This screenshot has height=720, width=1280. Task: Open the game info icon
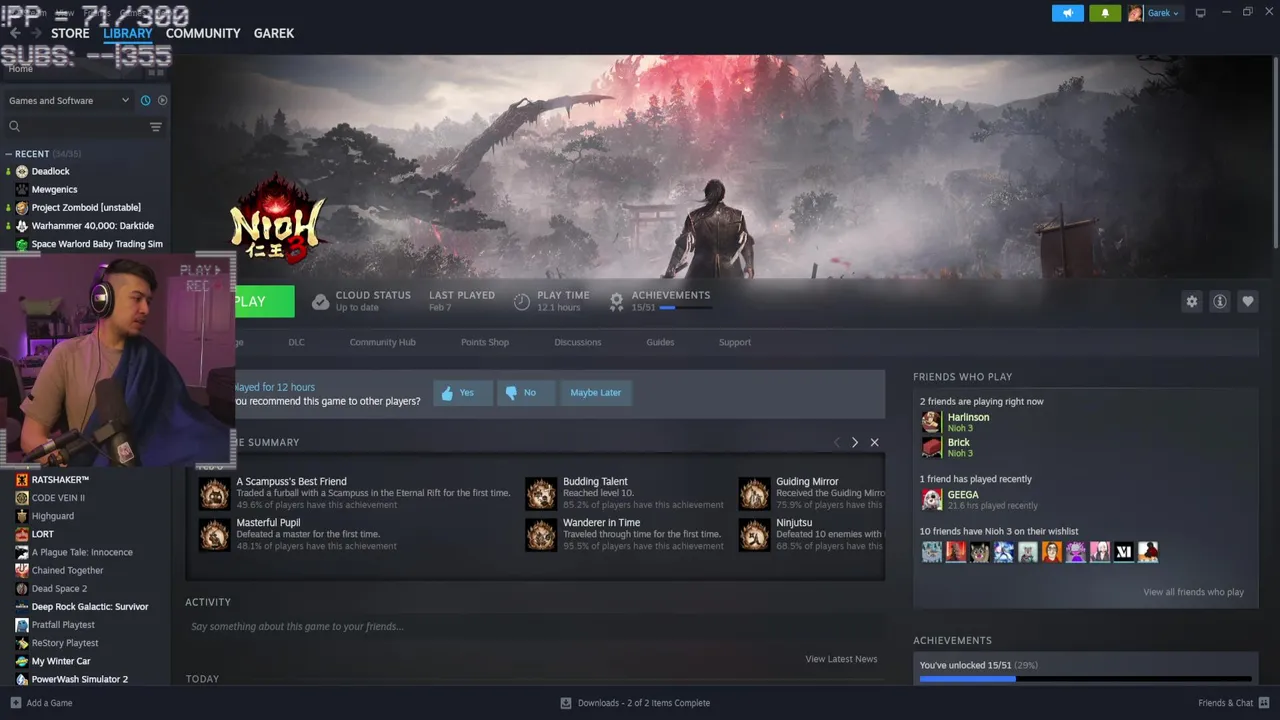pyautogui.click(x=1219, y=301)
